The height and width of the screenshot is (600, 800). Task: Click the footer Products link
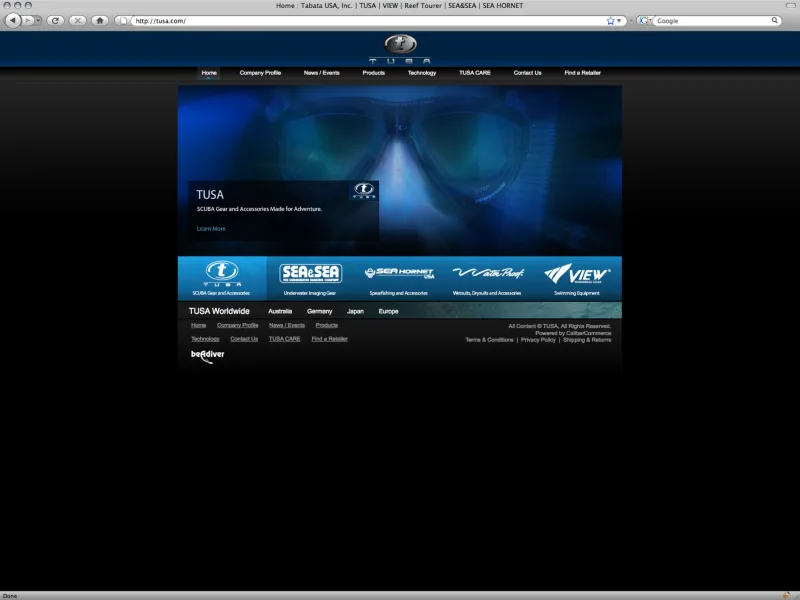[x=327, y=325]
